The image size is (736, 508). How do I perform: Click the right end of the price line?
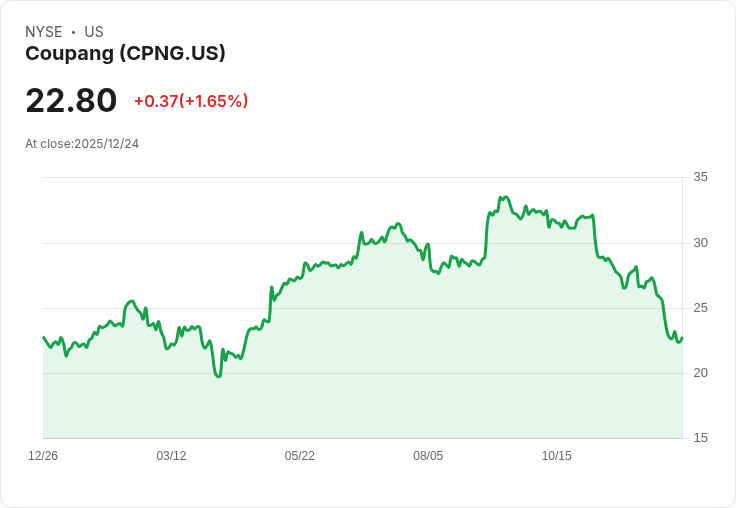(x=682, y=337)
